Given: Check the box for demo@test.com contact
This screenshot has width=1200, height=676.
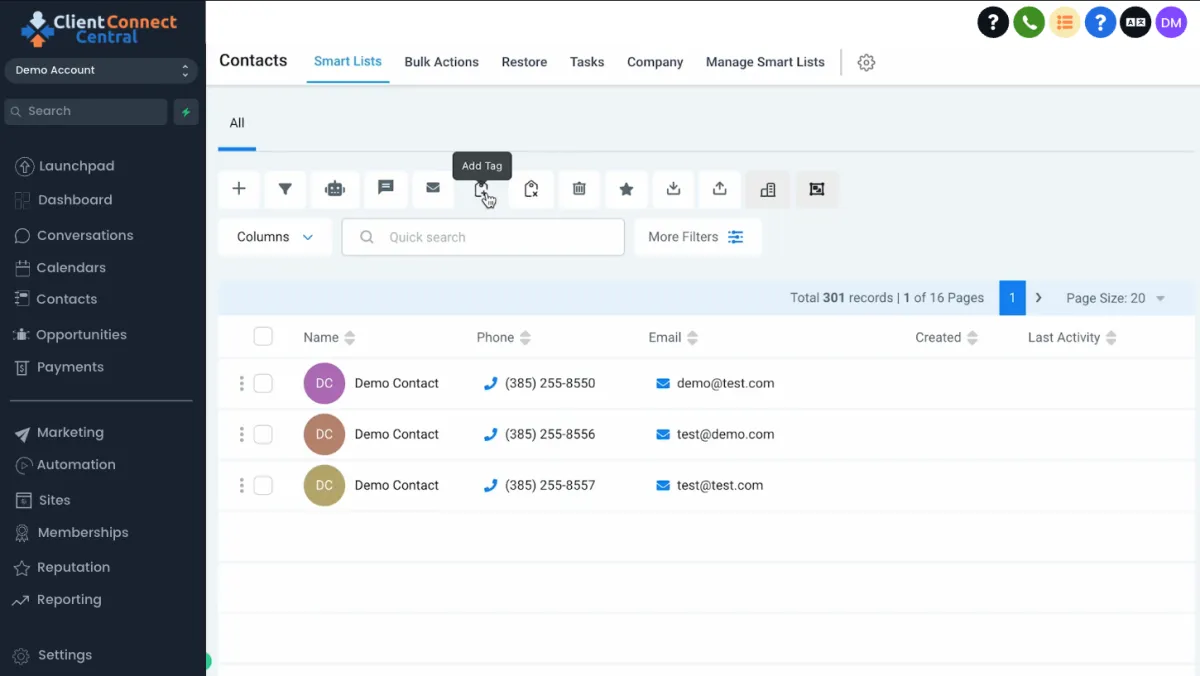Looking at the screenshot, I should 263,383.
